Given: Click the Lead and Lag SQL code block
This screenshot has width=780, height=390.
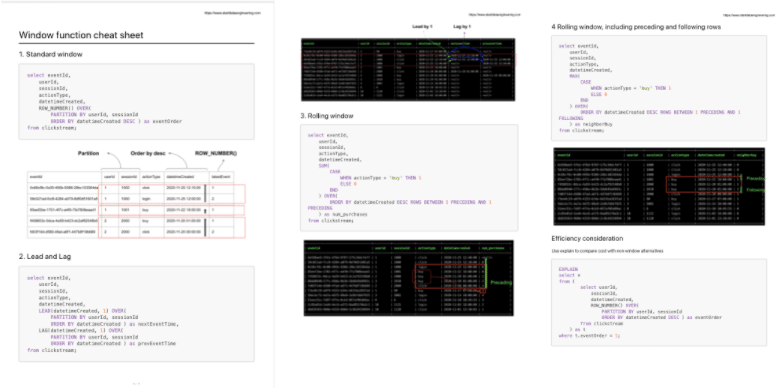Looking at the screenshot, I should tap(136, 313).
